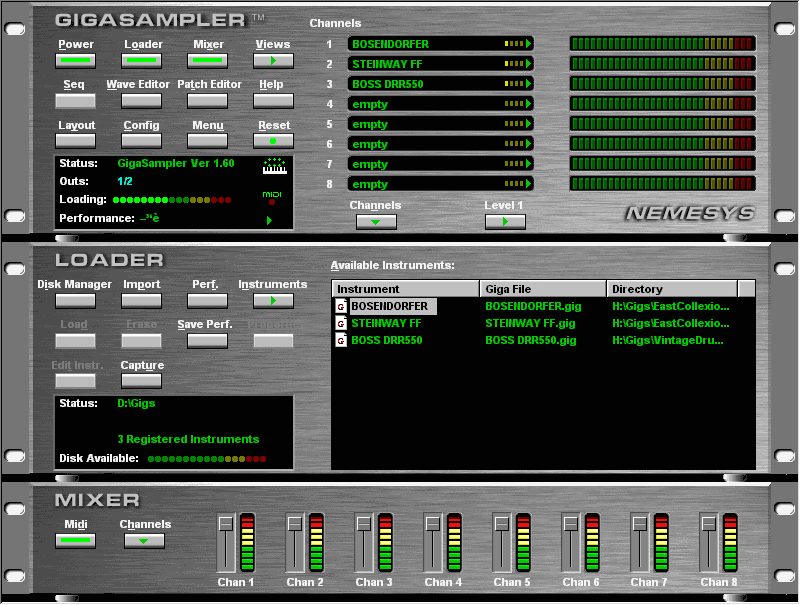Sort by the Directory column header
Screen dimensions: 800x605
pyautogui.click(x=672, y=289)
